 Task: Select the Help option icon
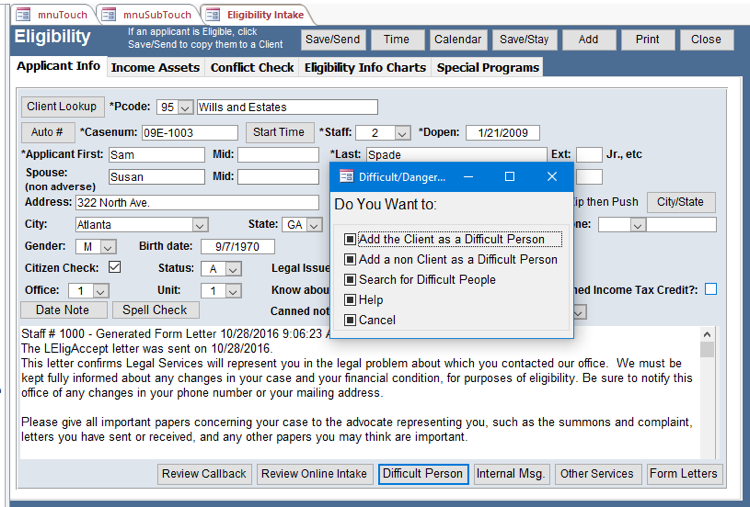tap(350, 300)
